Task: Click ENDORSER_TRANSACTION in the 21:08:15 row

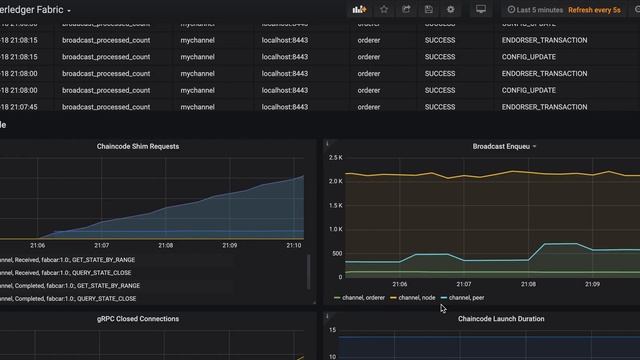Action: click(544, 40)
